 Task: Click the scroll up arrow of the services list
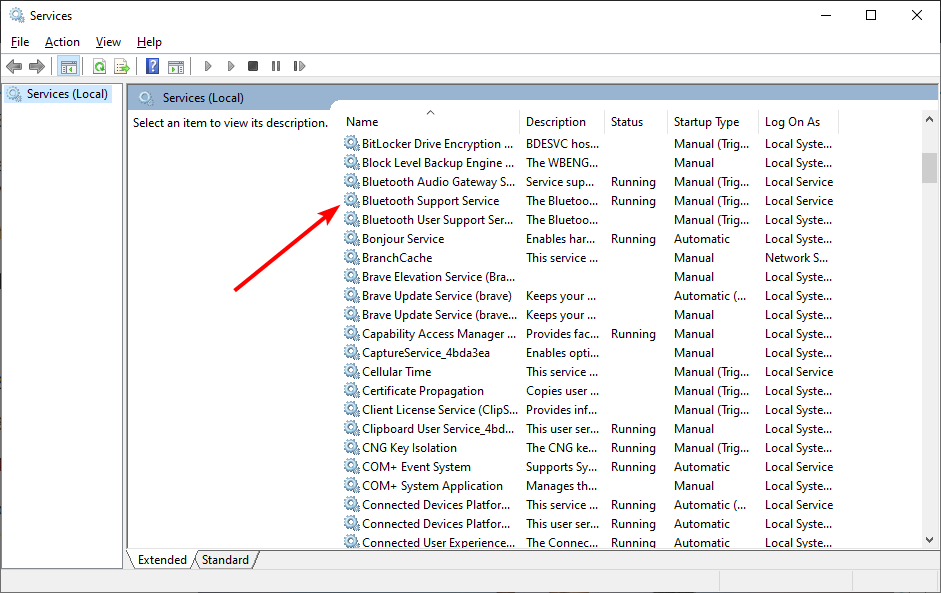930,119
